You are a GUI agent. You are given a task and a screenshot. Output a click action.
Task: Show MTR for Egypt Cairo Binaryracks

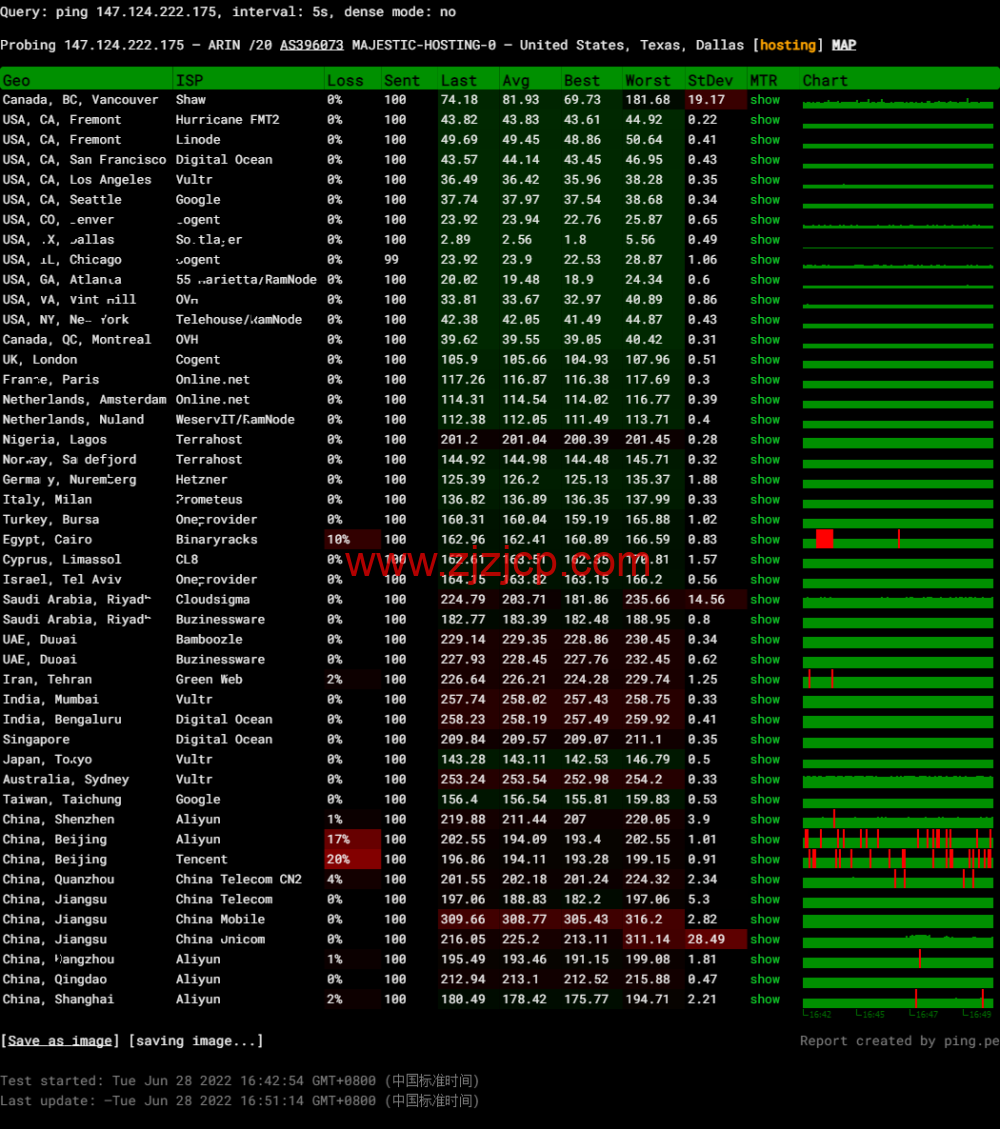tap(765, 540)
